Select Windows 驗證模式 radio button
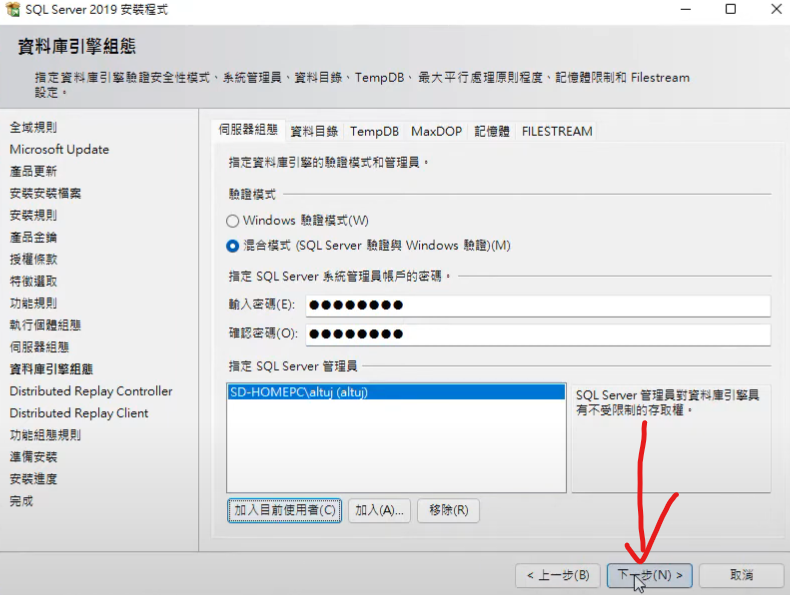 pos(232,221)
